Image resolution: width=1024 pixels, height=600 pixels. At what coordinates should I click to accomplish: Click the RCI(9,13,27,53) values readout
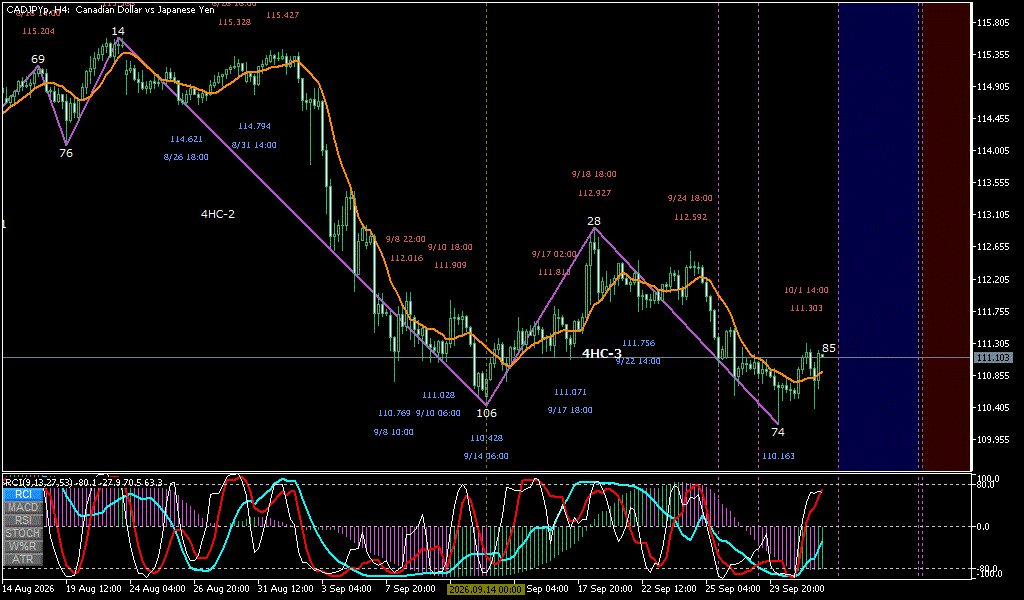(84, 482)
